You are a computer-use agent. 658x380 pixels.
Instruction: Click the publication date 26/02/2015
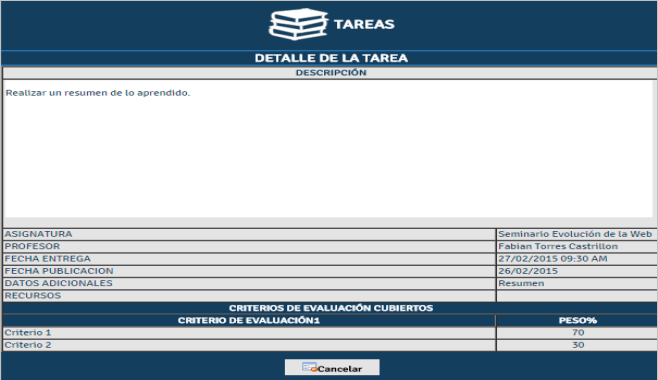coord(528,271)
